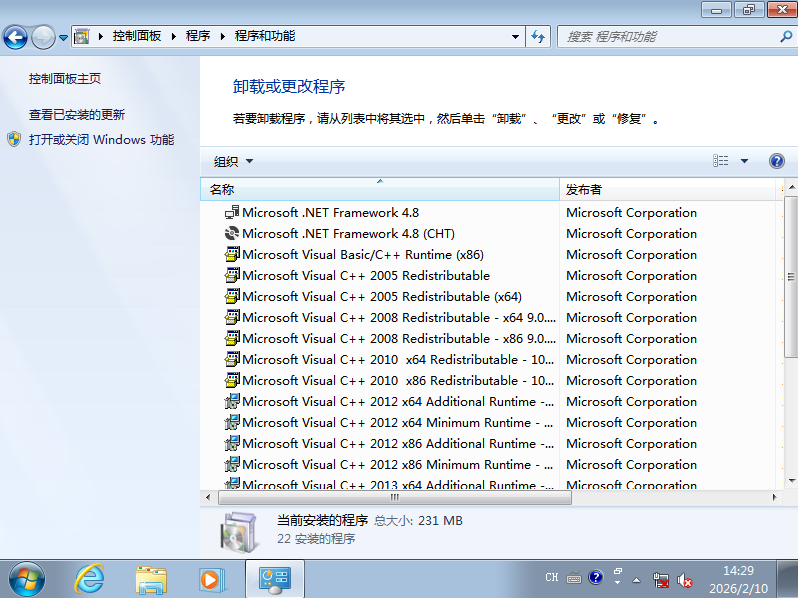Click publisher cell of .NET Framework 4.8 row
Viewport: 798px width, 598px height.
pyautogui.click(x=632, y=213)
